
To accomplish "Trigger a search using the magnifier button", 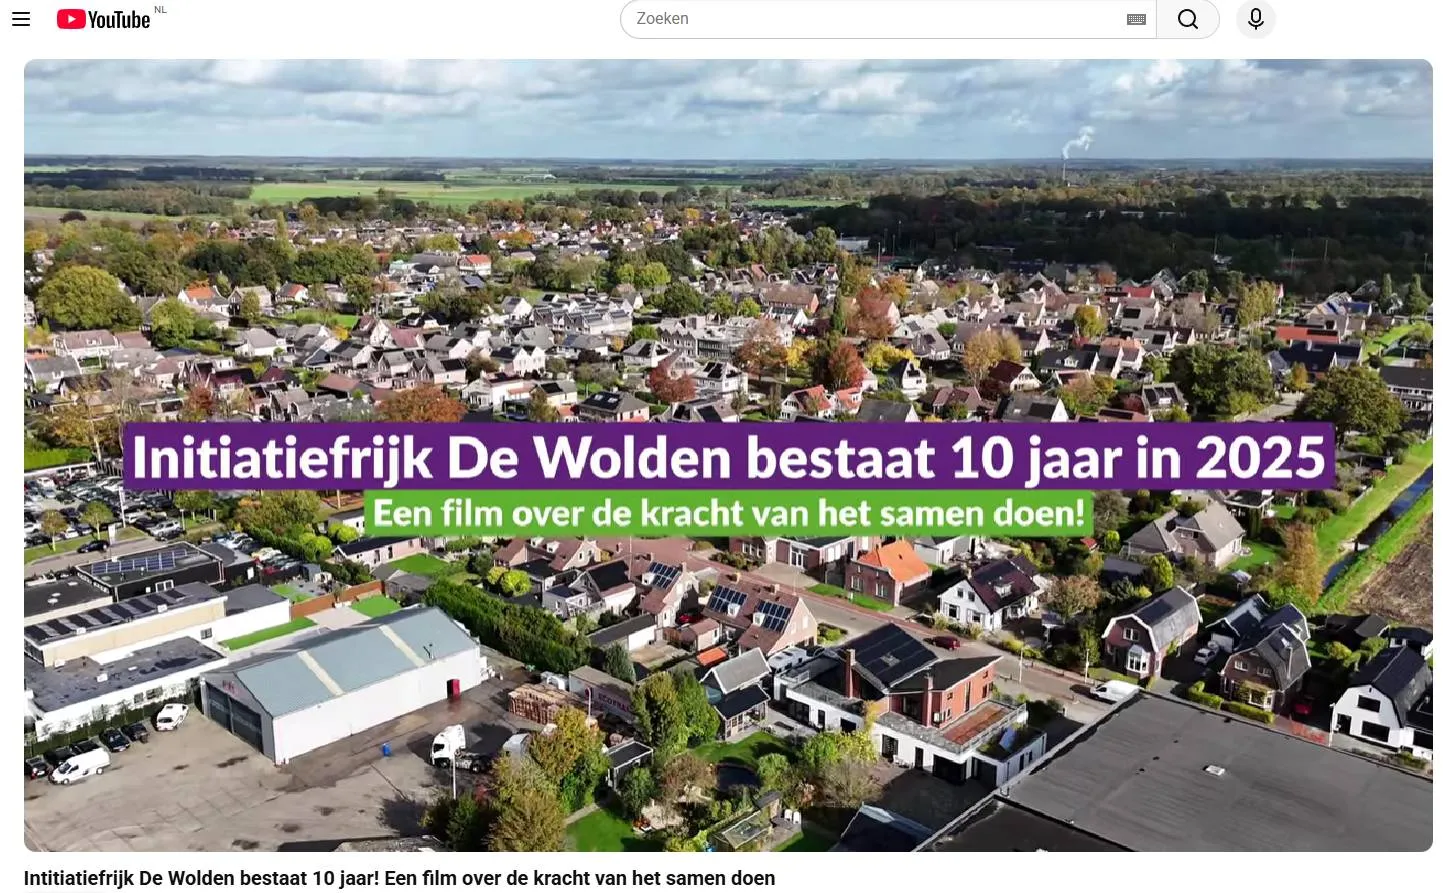I will tap(1188, 19).
